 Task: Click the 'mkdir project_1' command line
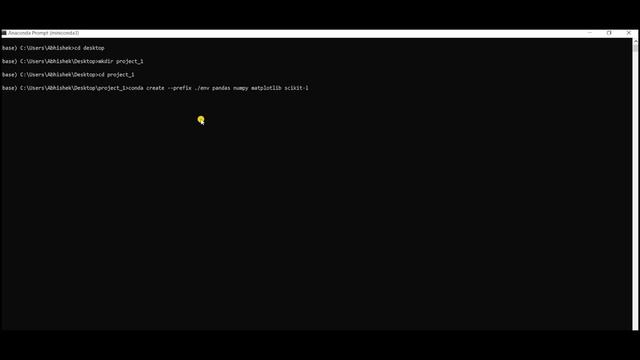73,62
